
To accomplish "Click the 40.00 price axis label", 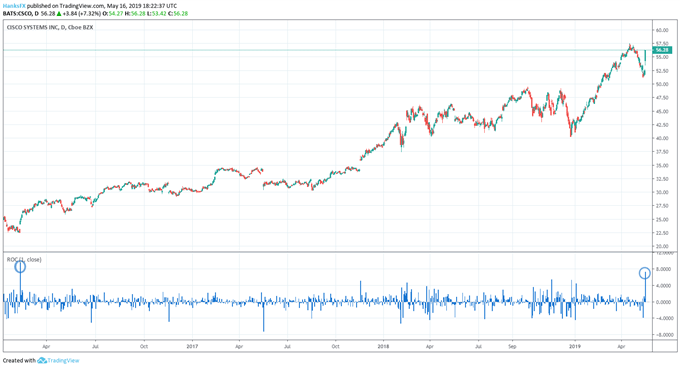I will coord(662,138).
